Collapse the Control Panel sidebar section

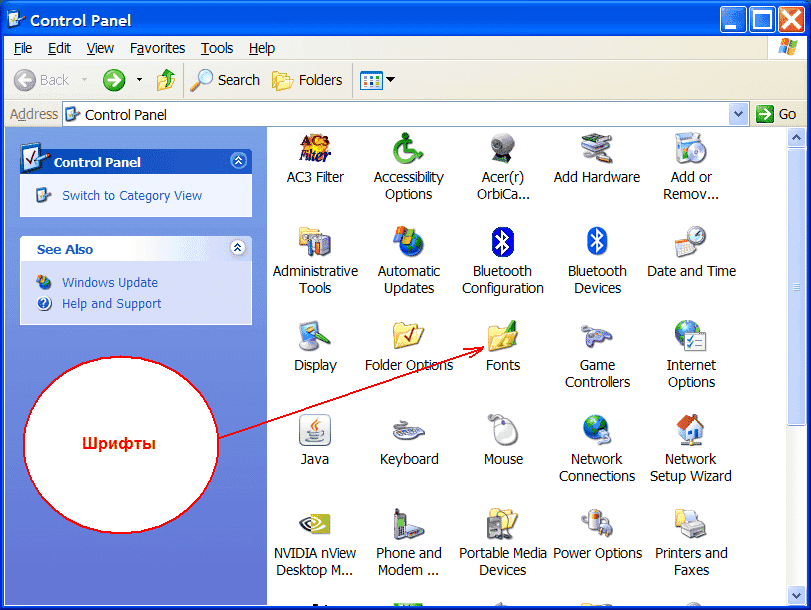tap(238, 161)
